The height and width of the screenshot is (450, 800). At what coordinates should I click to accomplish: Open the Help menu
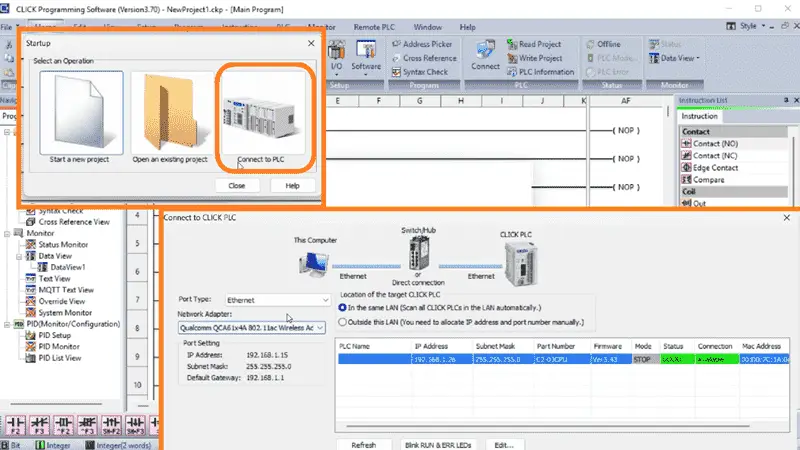467,27
